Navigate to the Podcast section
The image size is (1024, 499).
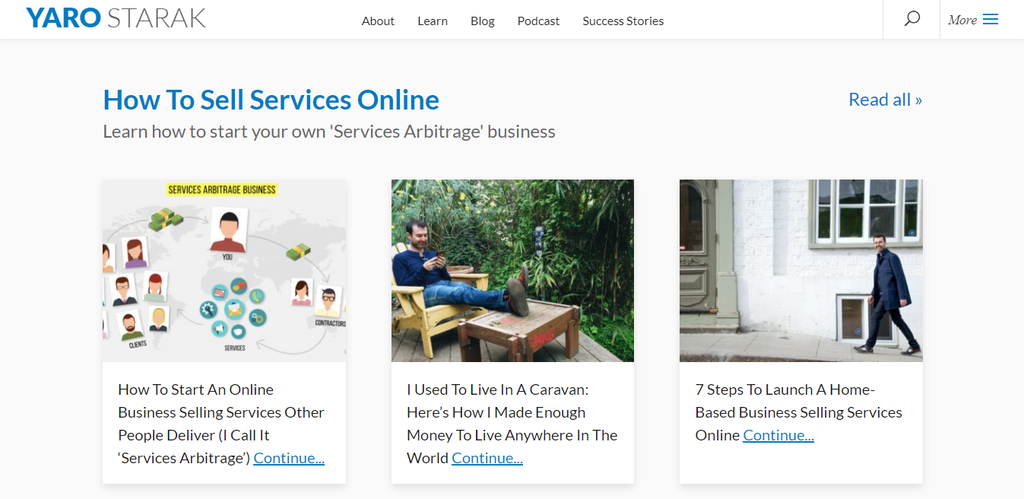(x=538, y=21)
